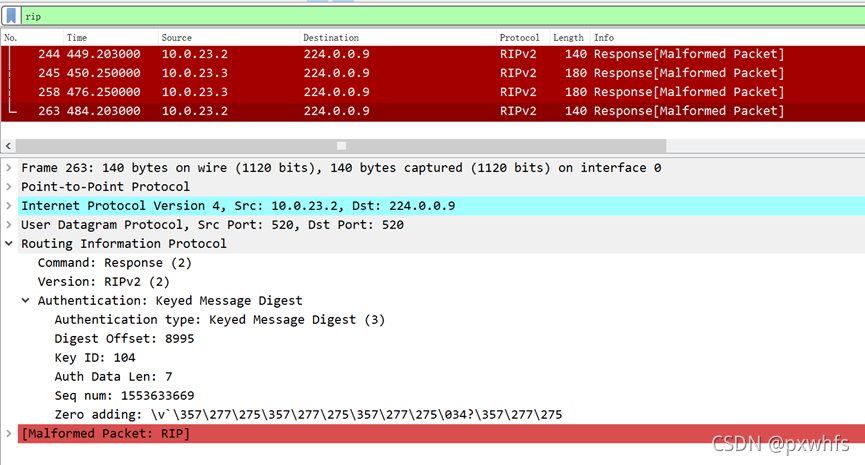Image resolution: width=865 pixels, height=465 pixels.
Task: Collapse the Routing Information Protocol node
Action: tap(9, 243)
